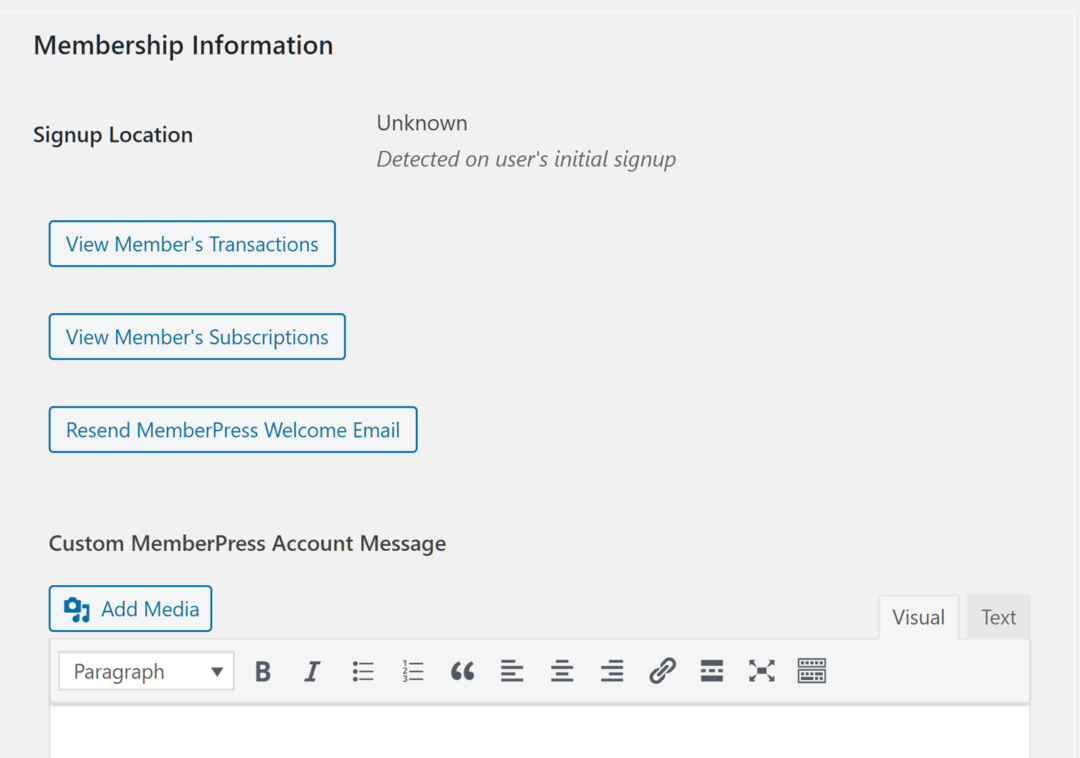
Task: Resend MemberPress Welcome Email
Action: coord(232,429)
